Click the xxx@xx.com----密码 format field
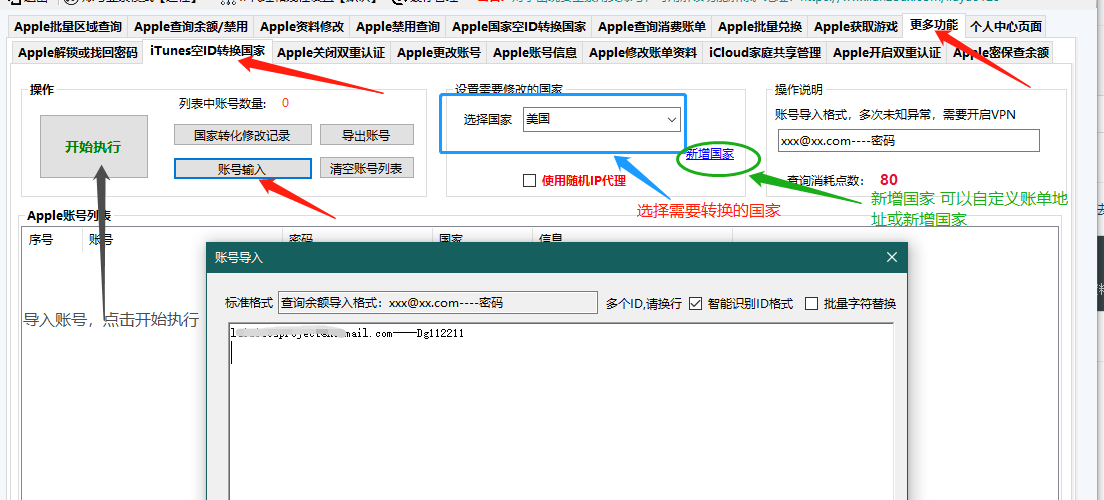 tap(908, 140)
